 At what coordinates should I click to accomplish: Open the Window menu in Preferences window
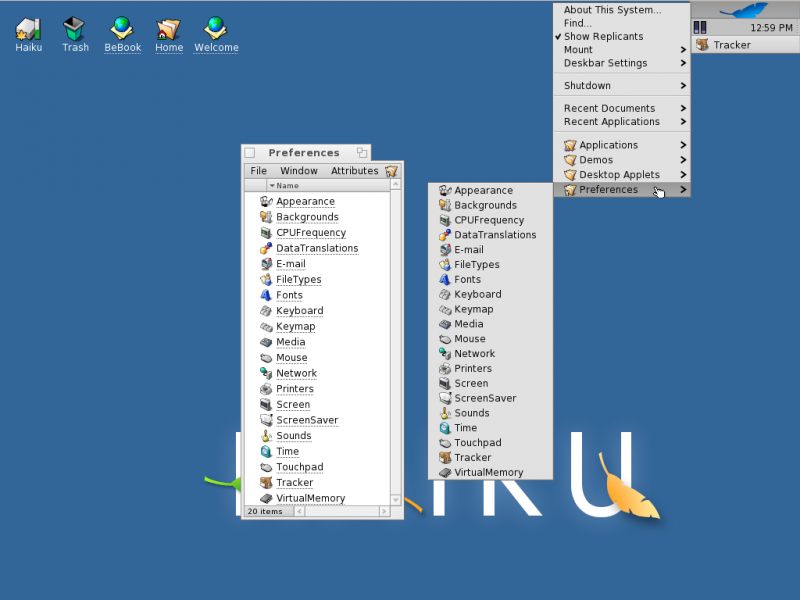coord(298,170)
